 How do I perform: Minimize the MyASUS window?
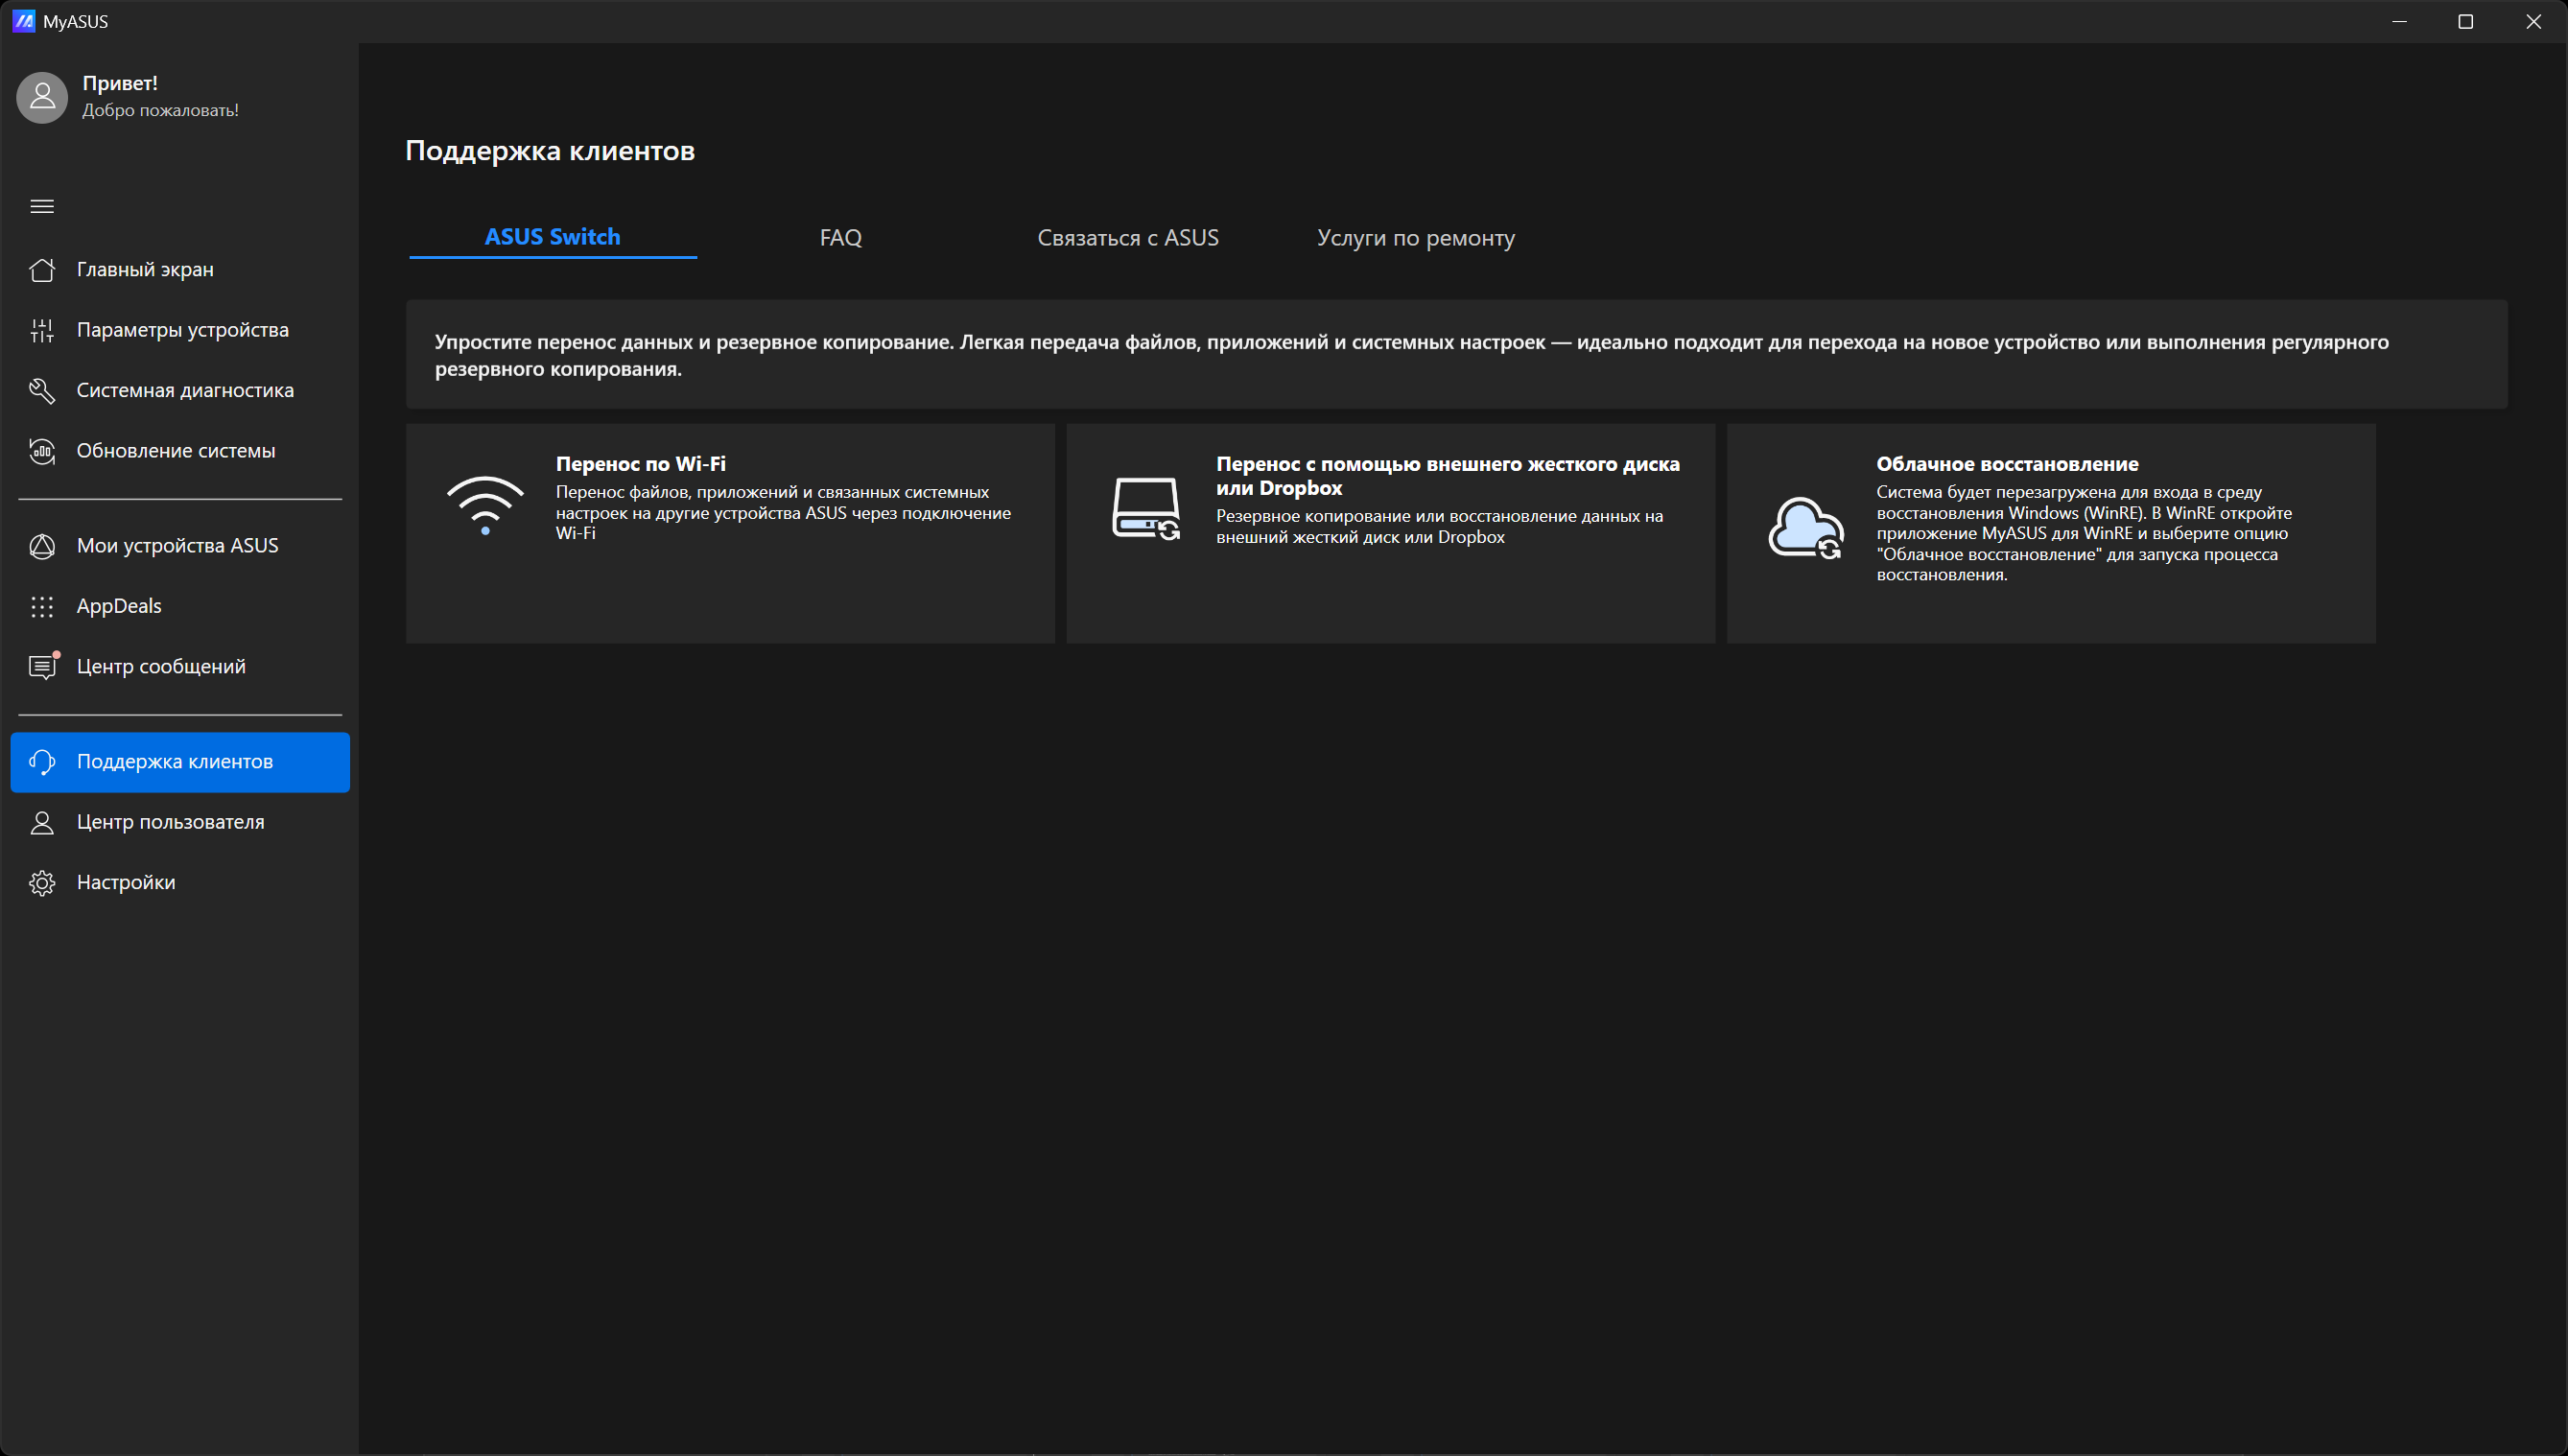(2399, 21)
